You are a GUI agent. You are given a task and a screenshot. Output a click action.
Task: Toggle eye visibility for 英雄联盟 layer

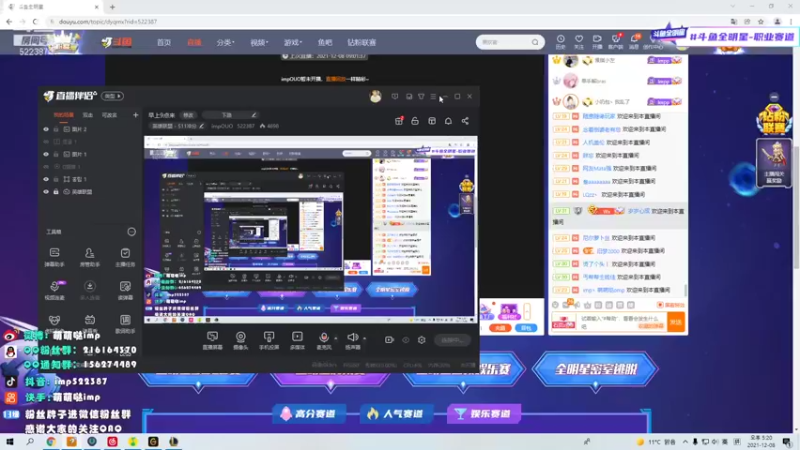(x=46, y=192)
